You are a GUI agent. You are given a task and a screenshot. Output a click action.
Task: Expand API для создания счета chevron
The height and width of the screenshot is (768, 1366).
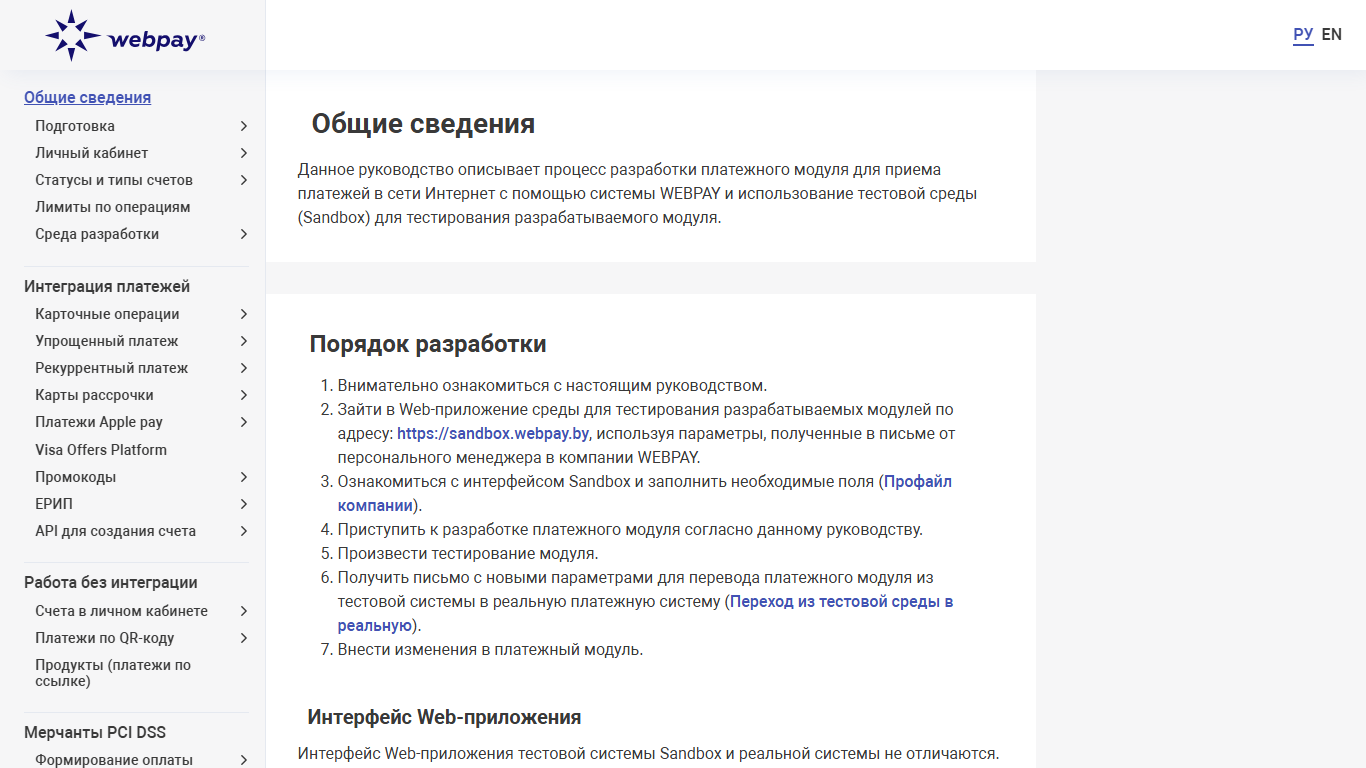tap(243, 531)
